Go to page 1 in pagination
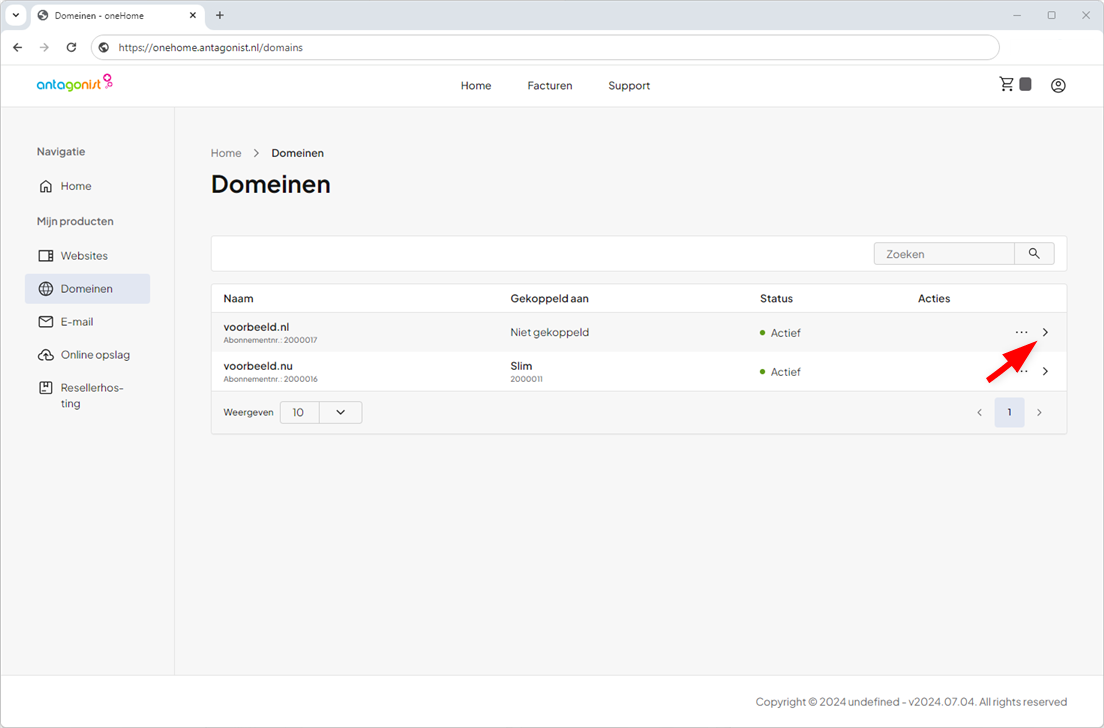The image size is (1104, 728). tap(1009, 413)
